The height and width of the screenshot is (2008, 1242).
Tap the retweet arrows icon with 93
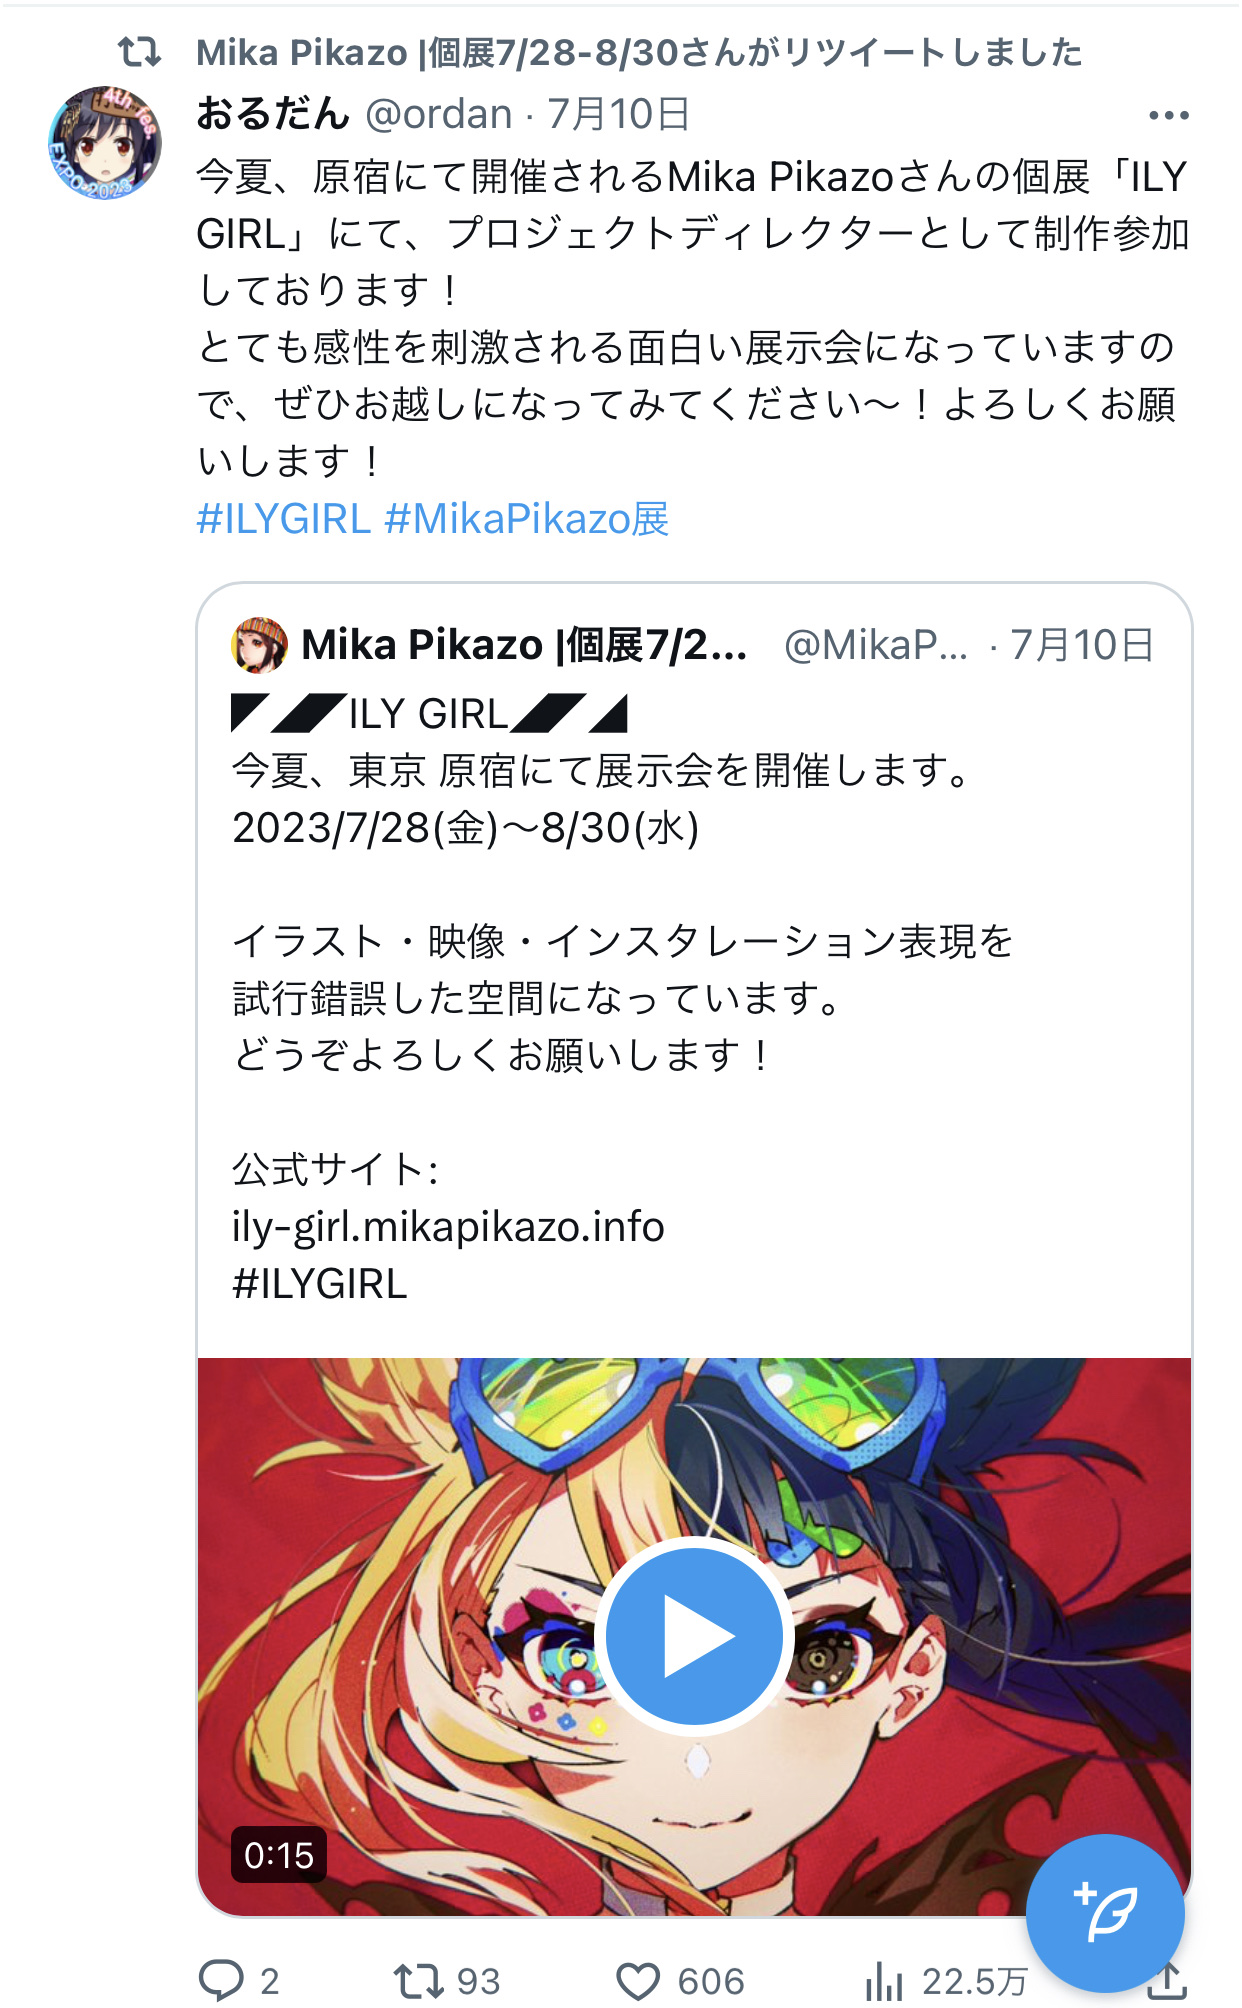[x=417, y=1980]
